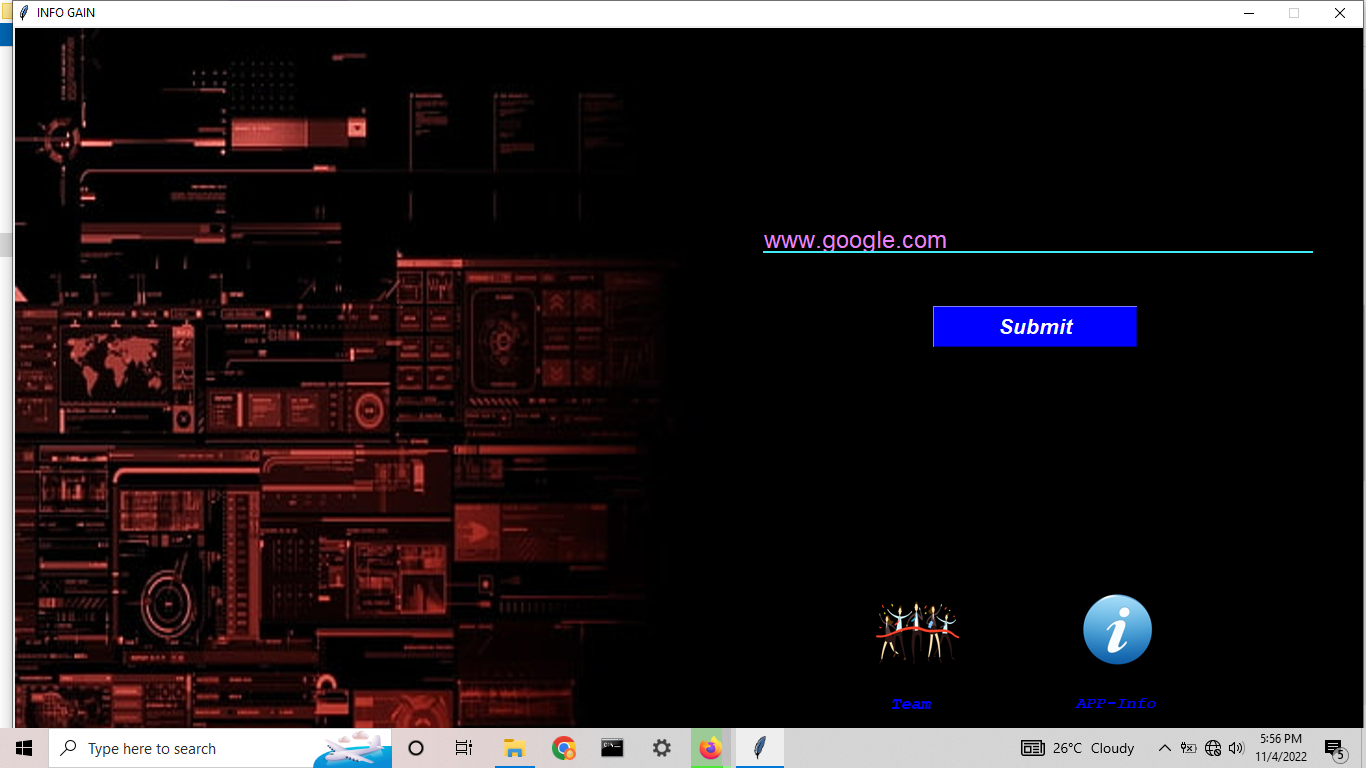Open the notification center icon
This screenshot has width=1366, height=768.
pos(1334,748)
